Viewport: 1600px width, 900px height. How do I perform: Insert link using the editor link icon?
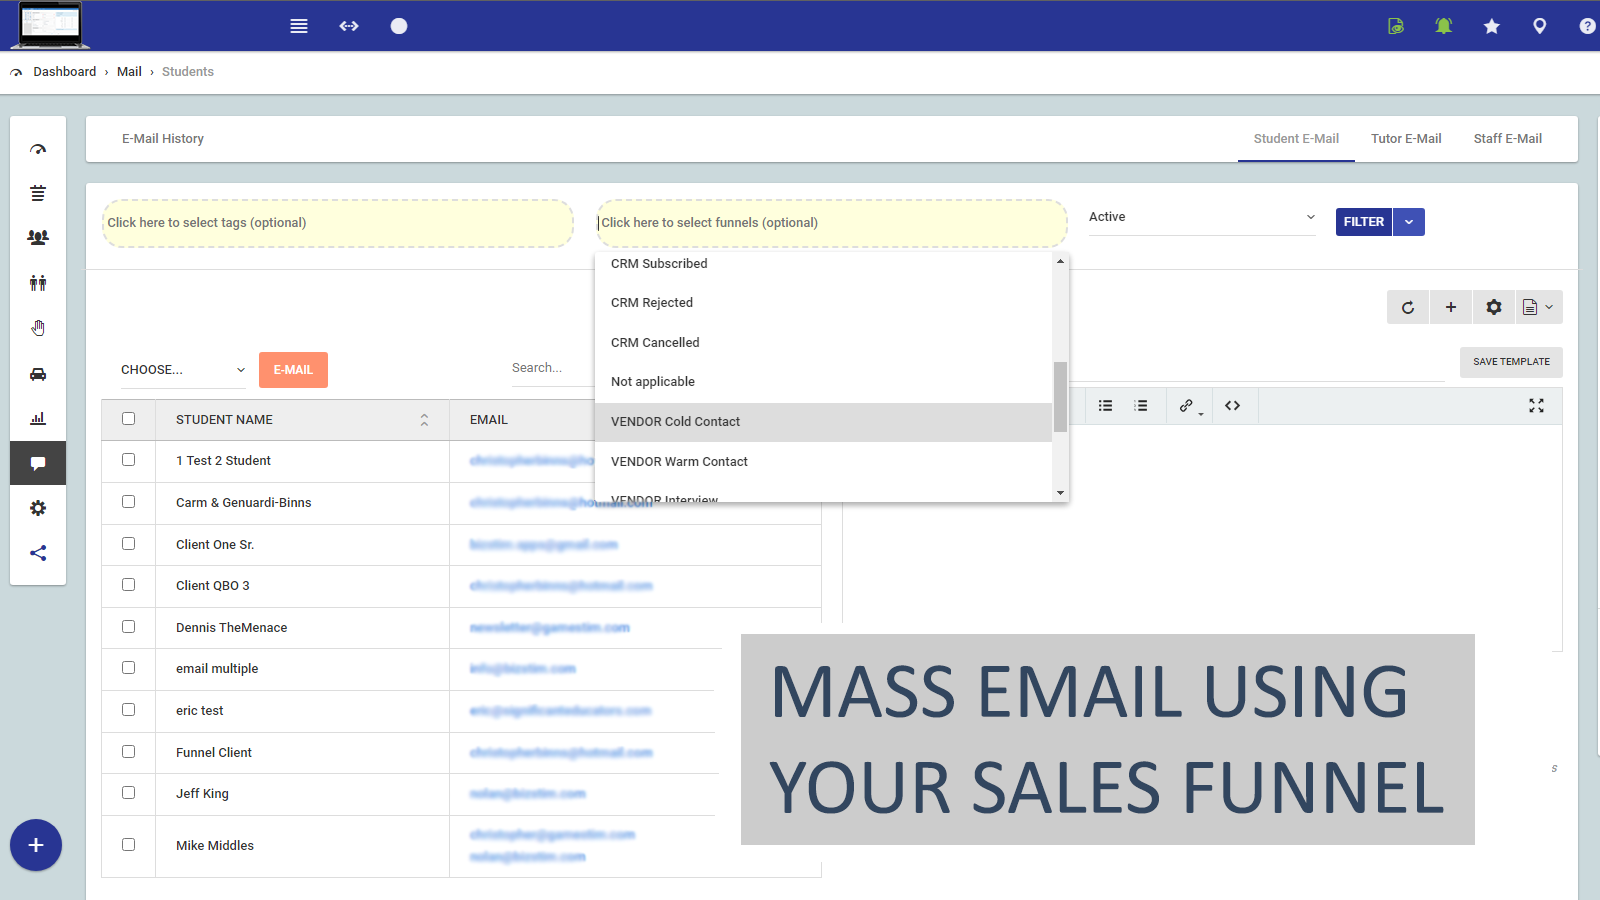pyautogui.click(x=1186, y=406)
